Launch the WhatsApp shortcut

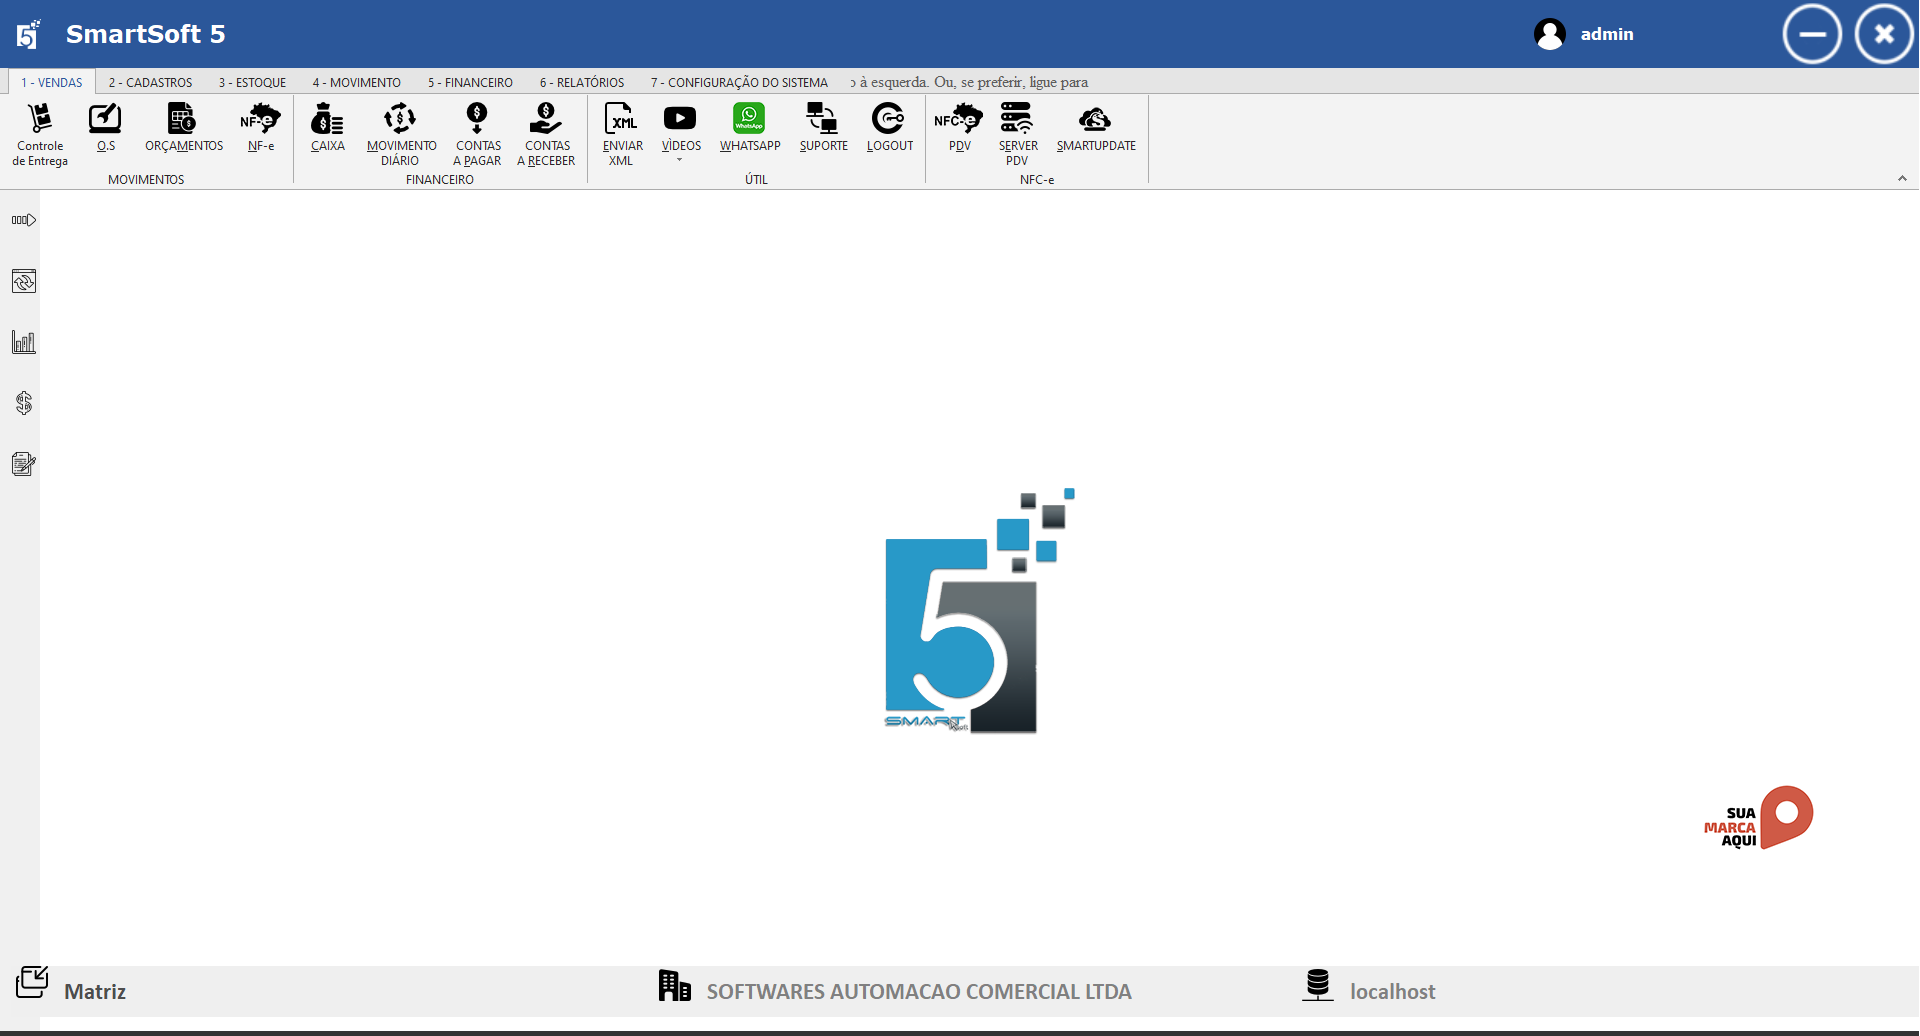[749, 127]
